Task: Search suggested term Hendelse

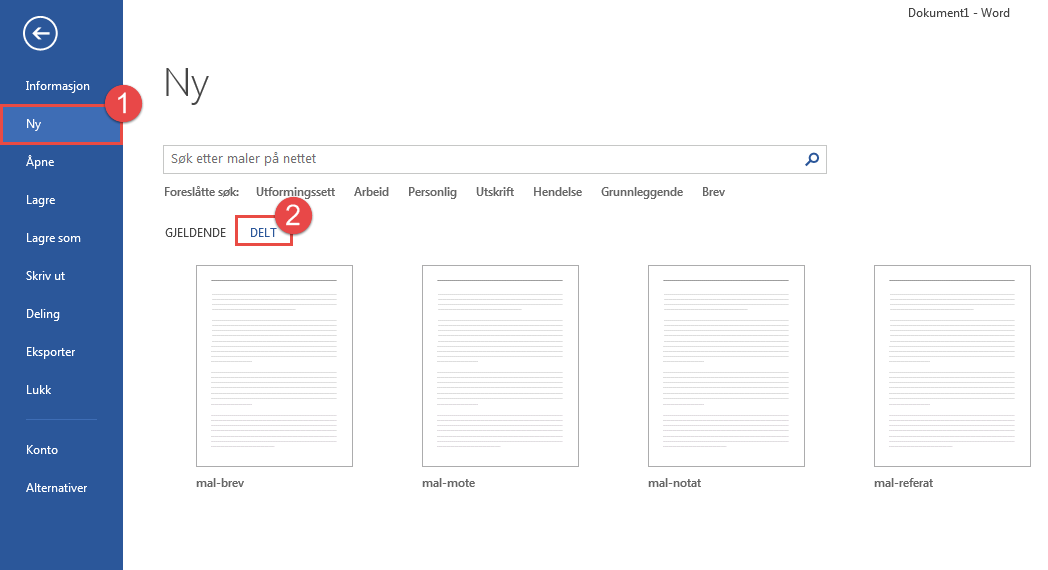Action: coord(557,192)
